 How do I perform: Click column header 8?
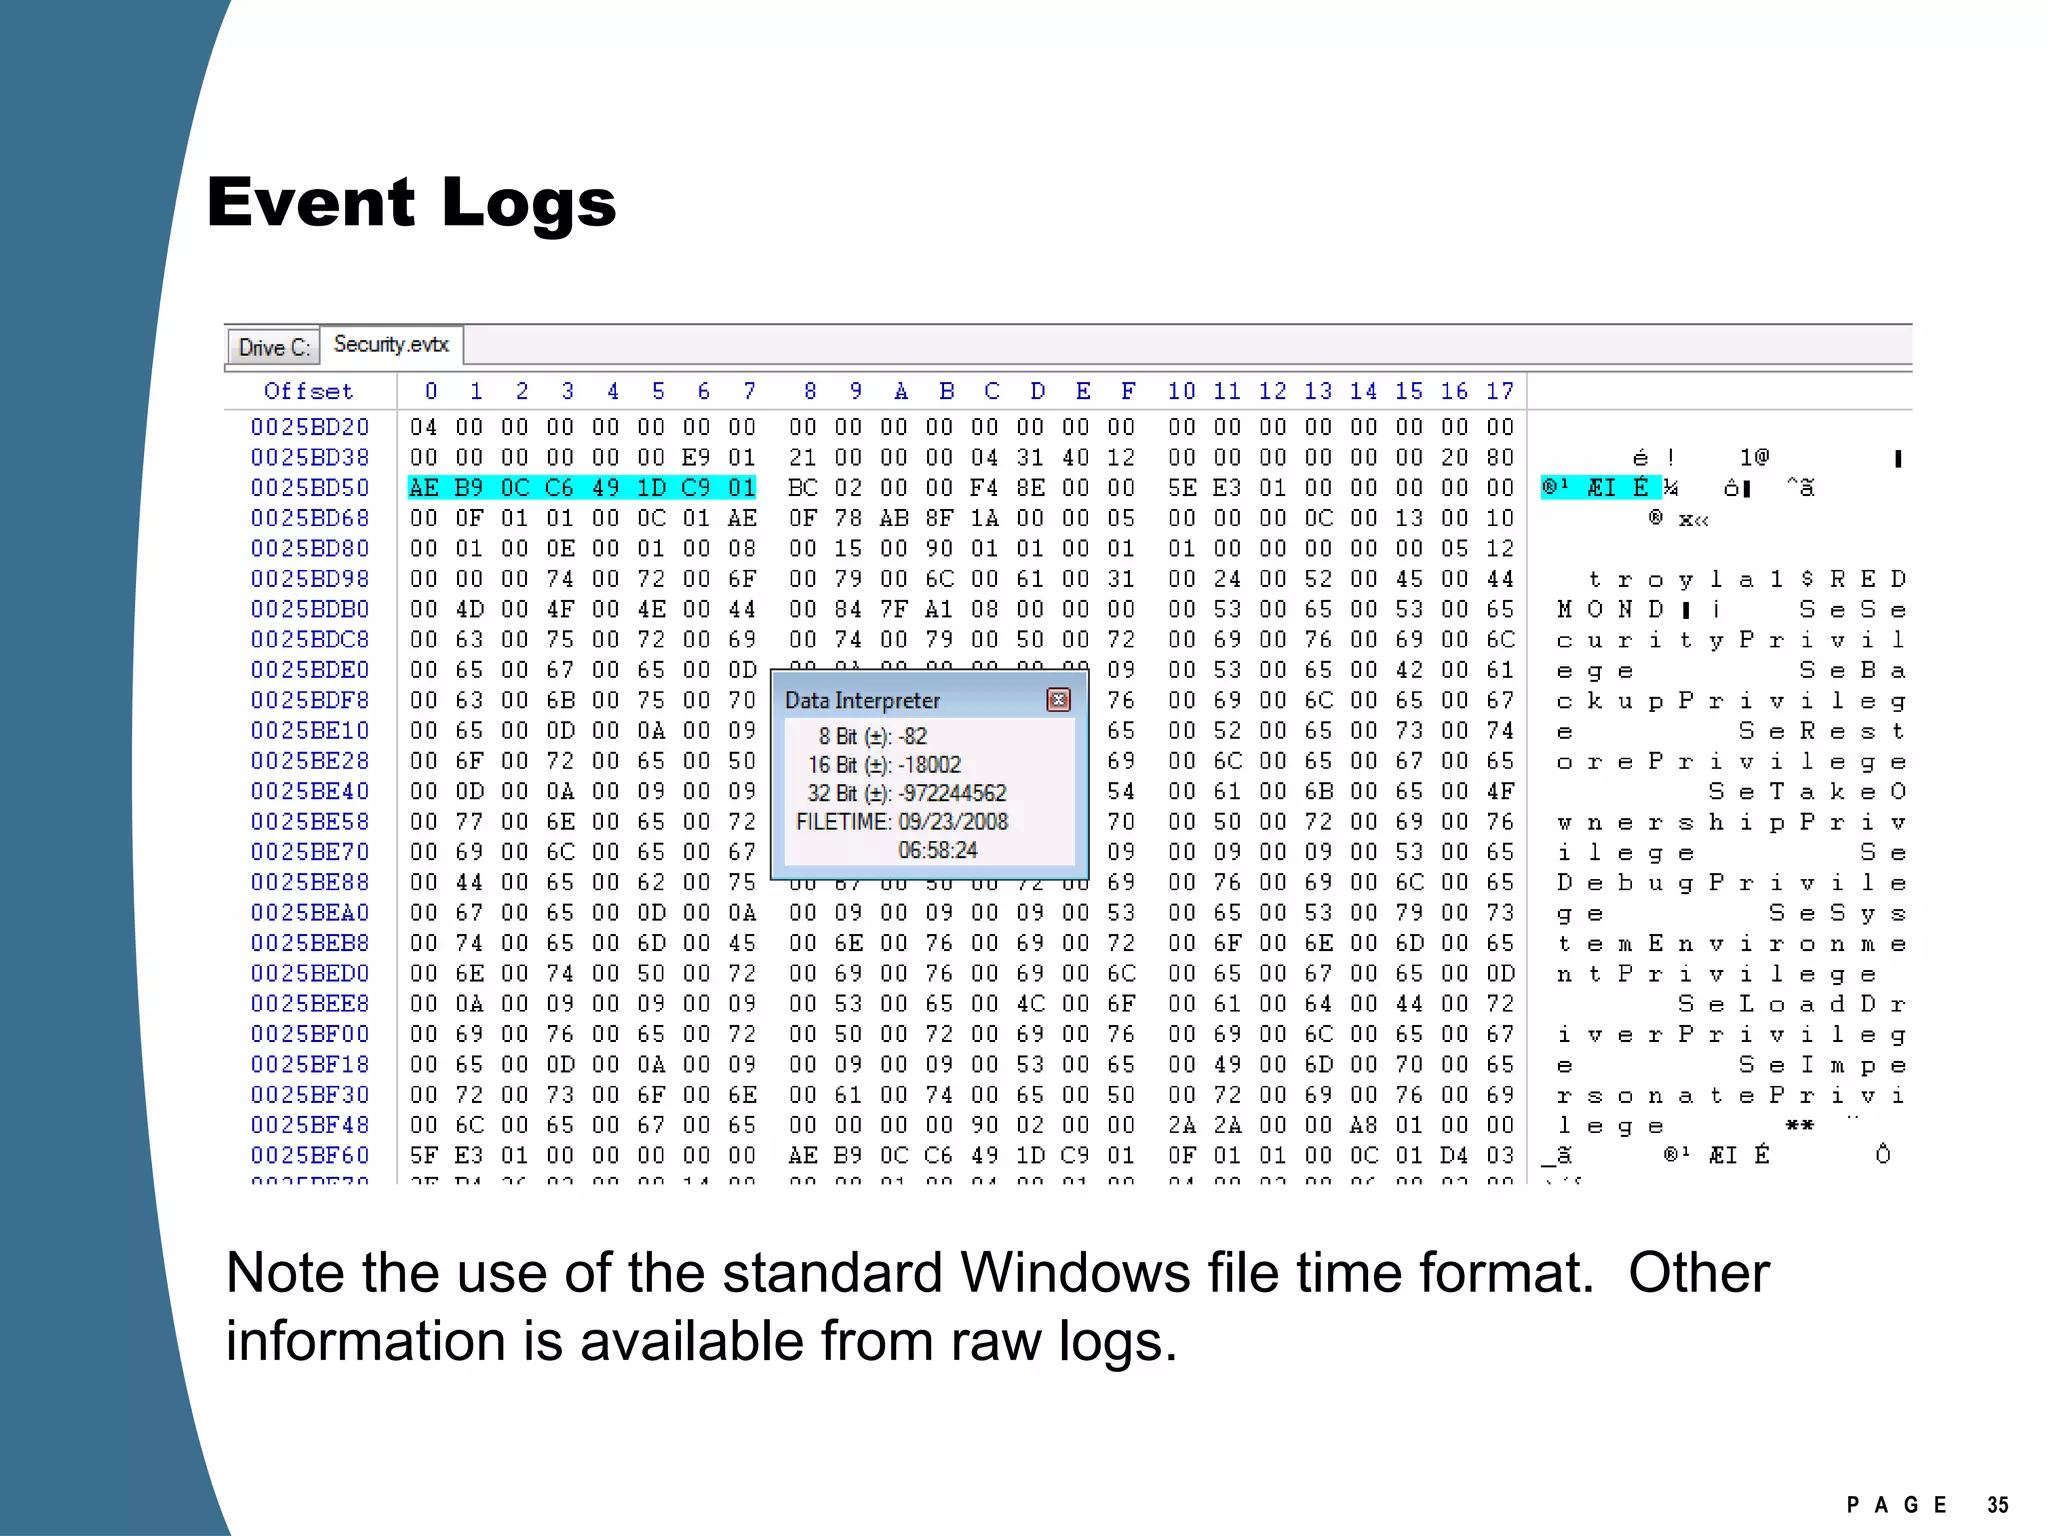pos(810,391)
